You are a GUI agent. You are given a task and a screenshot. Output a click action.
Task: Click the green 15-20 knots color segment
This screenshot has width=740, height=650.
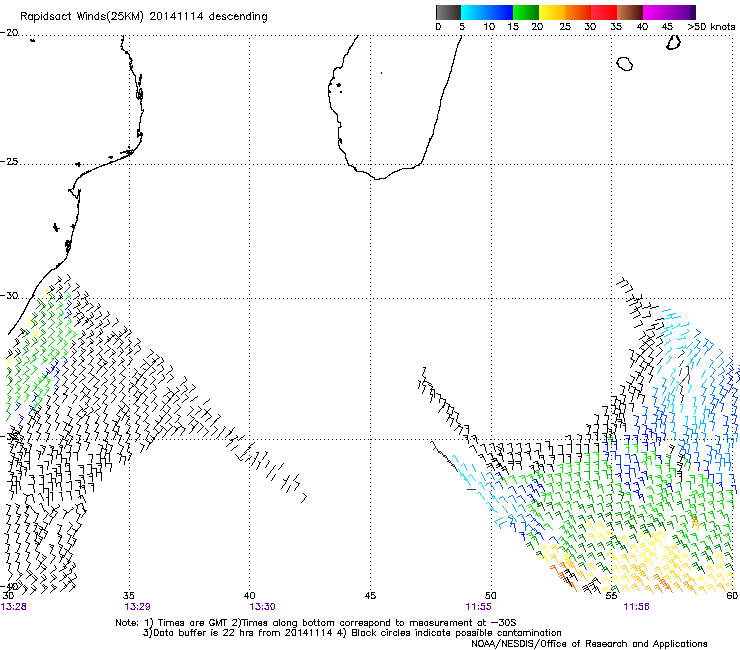[526, 12]
